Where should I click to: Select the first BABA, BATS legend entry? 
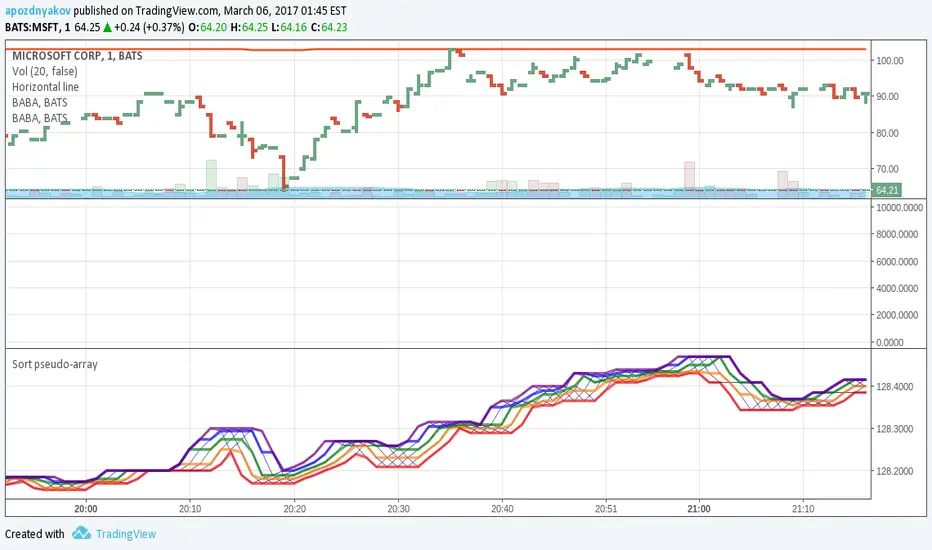pos(40,102)
